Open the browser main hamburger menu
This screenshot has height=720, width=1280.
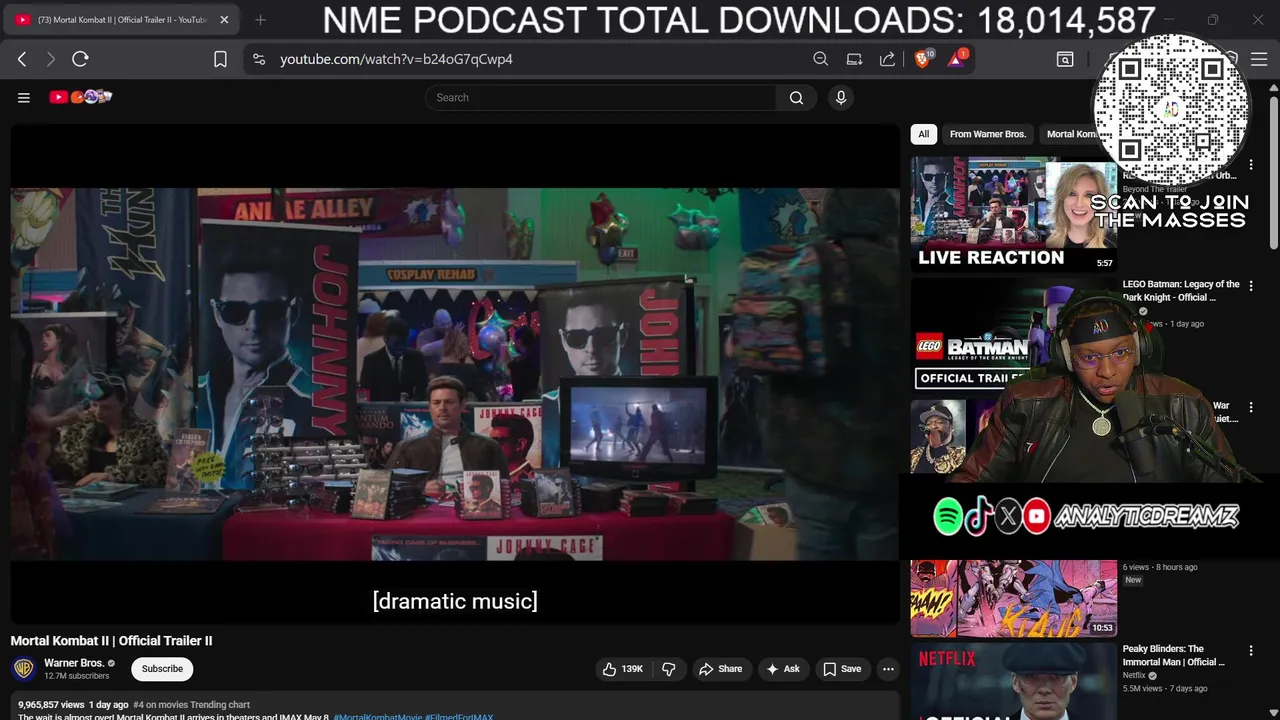[x=1259, y=59]
